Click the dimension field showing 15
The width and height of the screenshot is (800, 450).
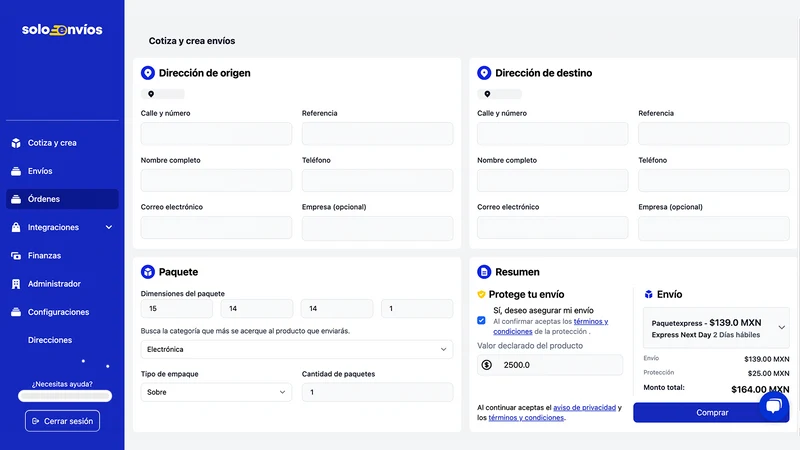177,309
